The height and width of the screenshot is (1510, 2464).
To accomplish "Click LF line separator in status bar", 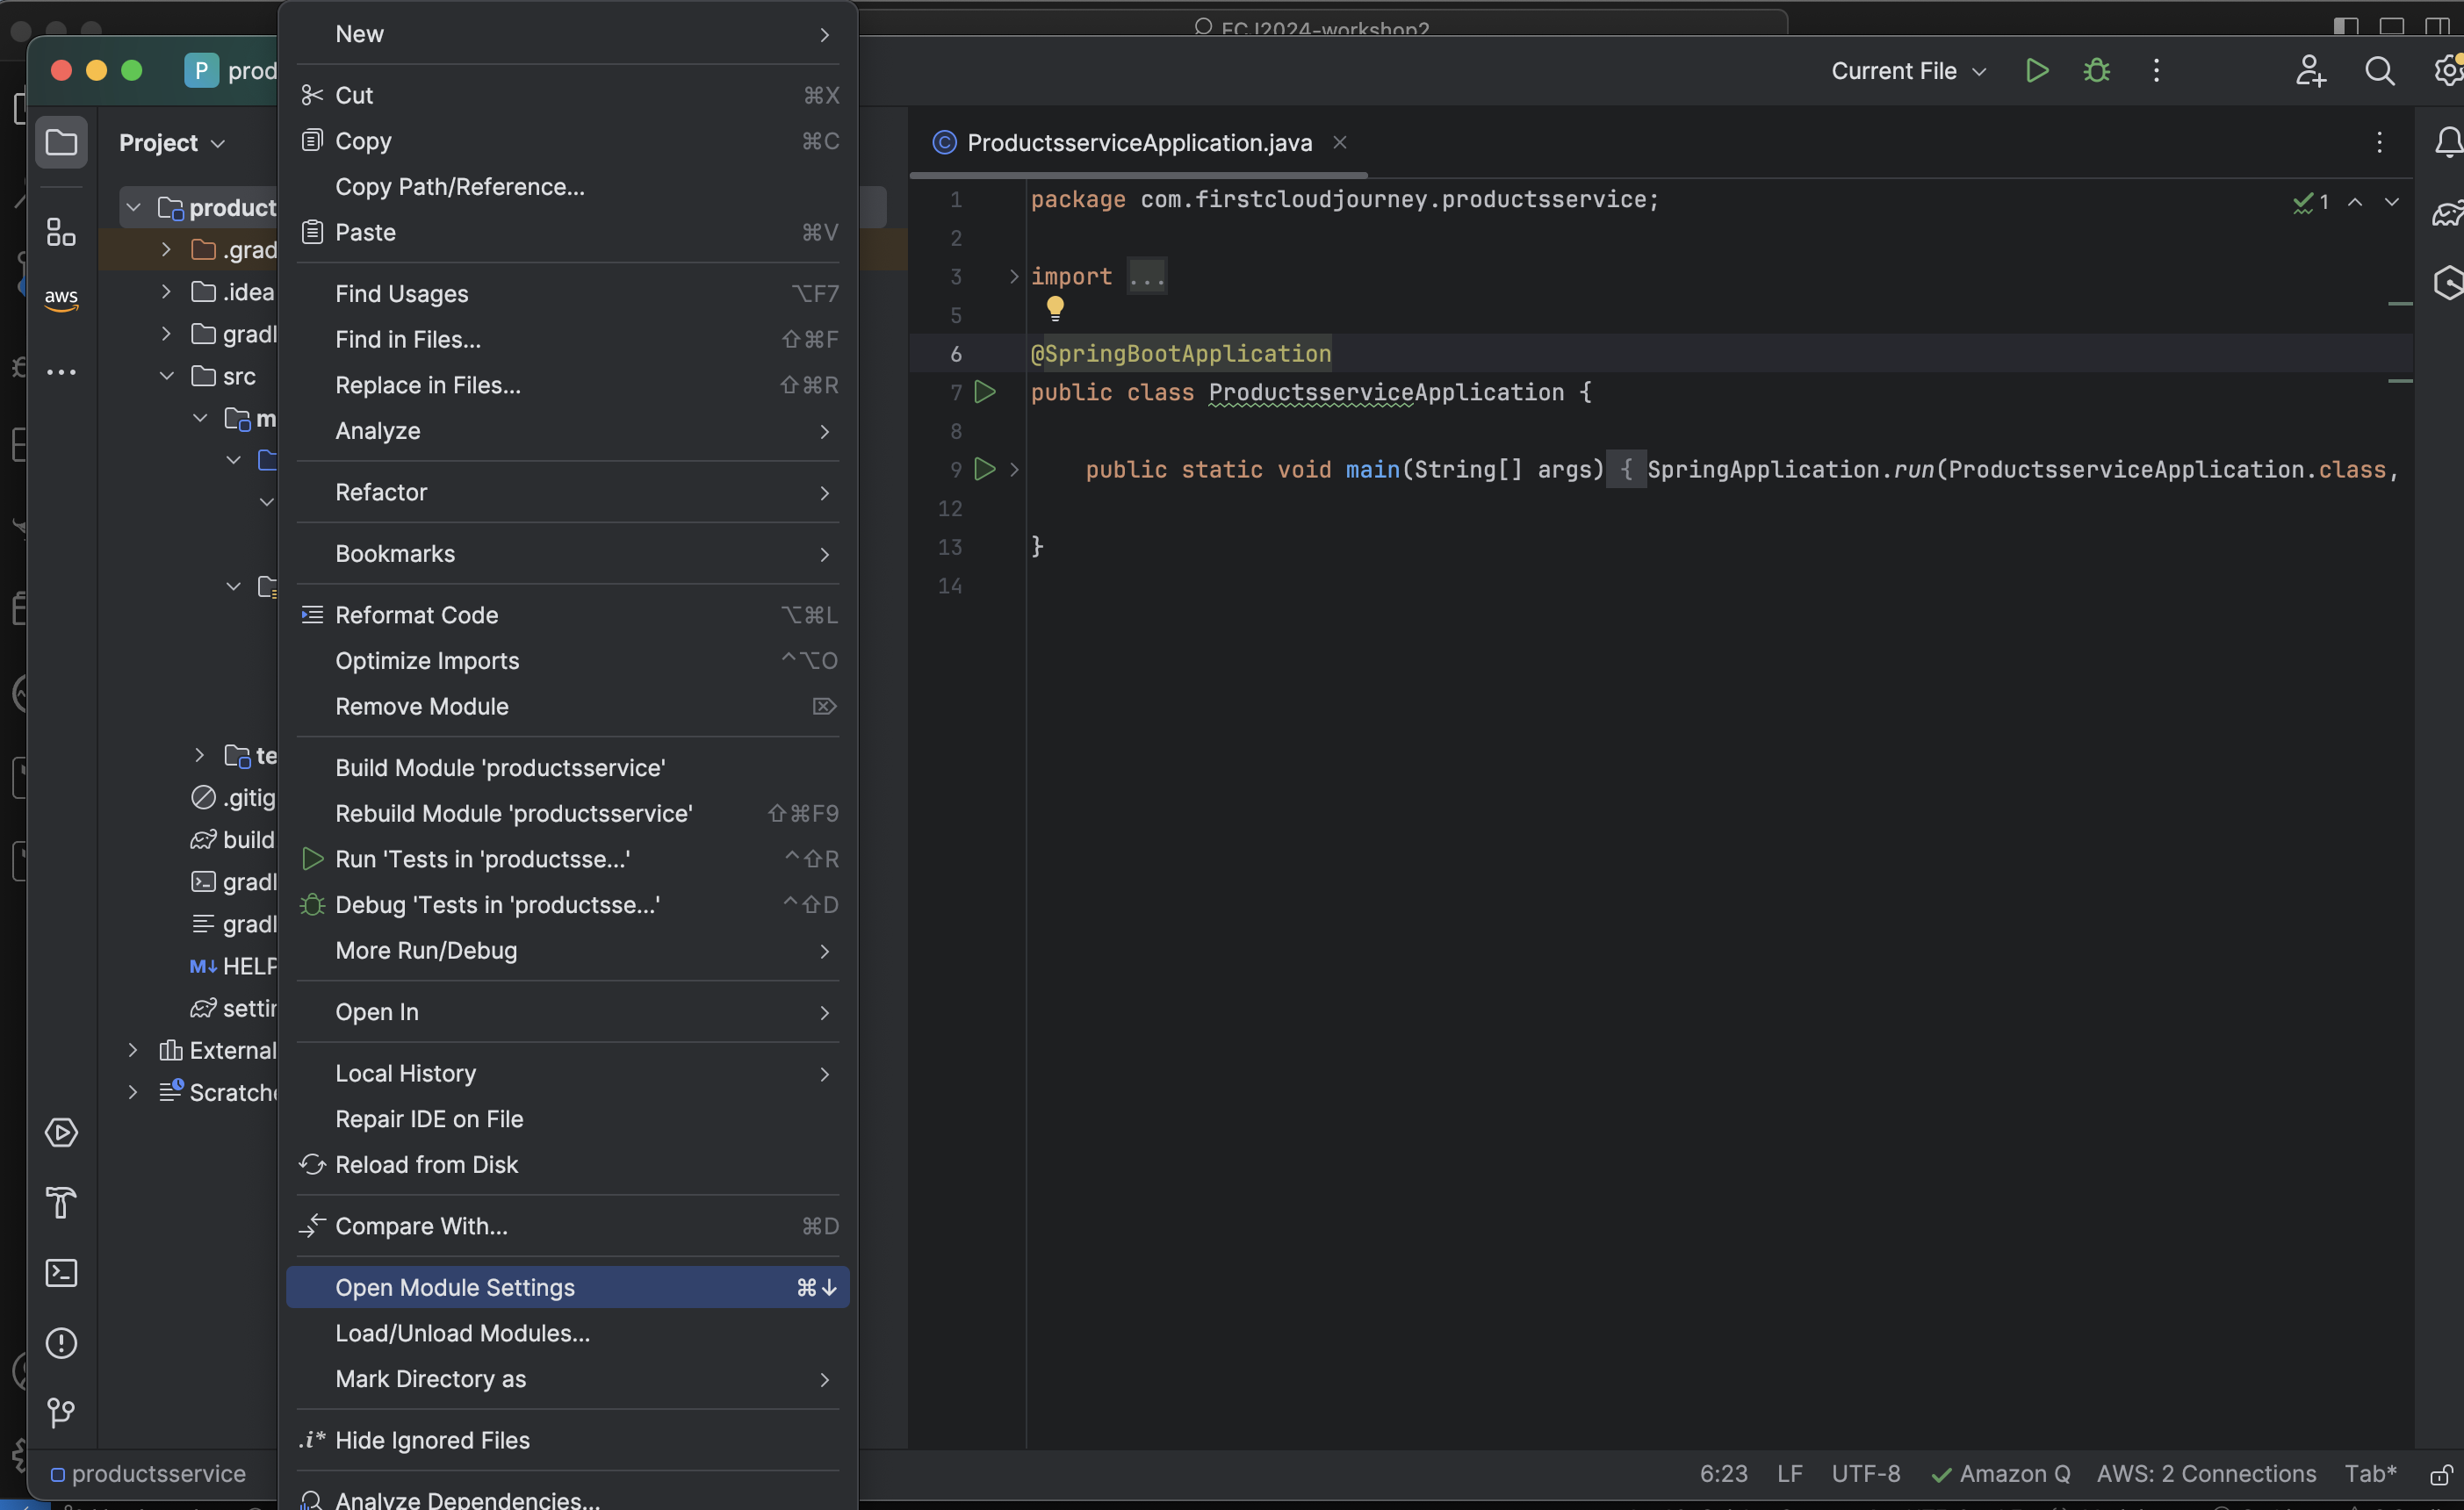I will [1790, 1474].
